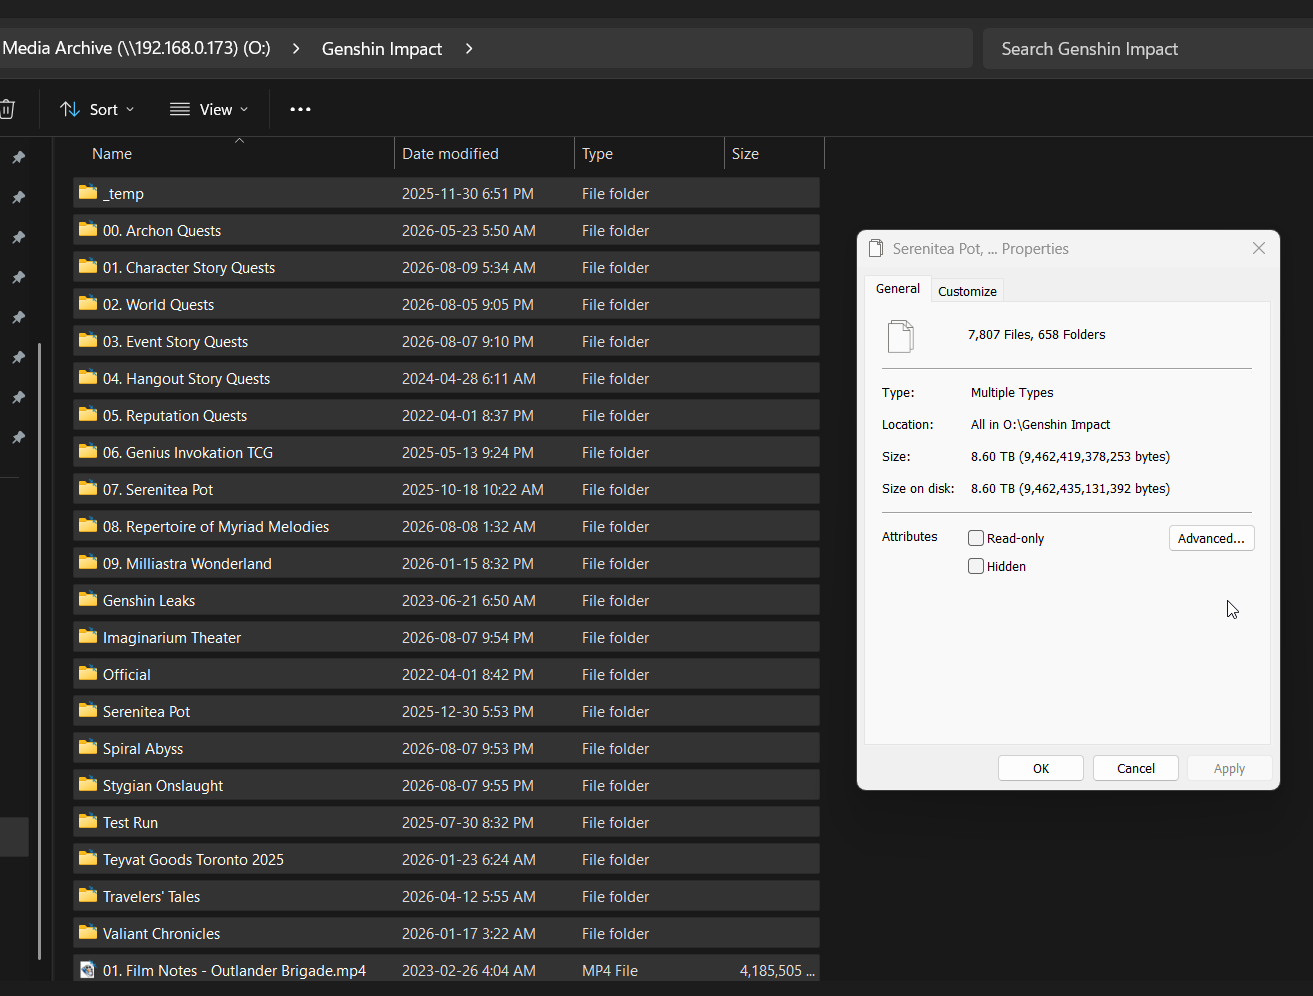Click the Film Notes MP4 file icon

coord(88,970)
